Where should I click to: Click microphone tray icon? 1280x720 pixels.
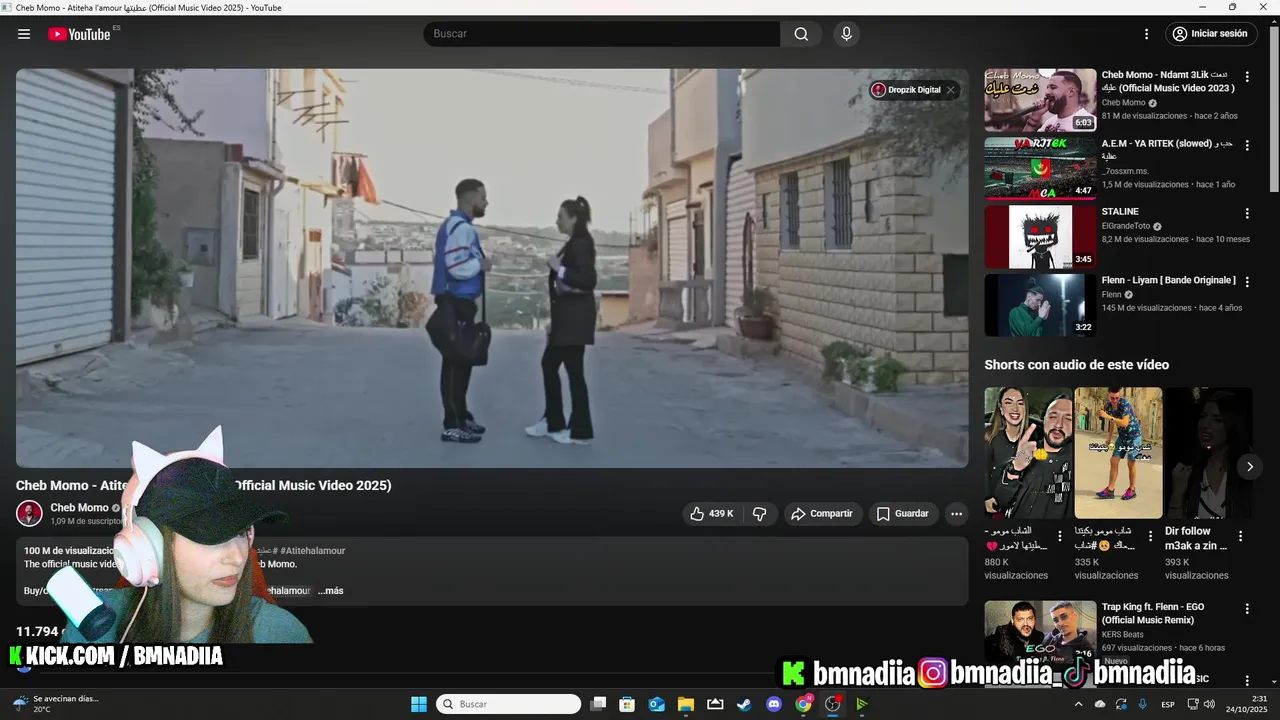click(1142, 704)
